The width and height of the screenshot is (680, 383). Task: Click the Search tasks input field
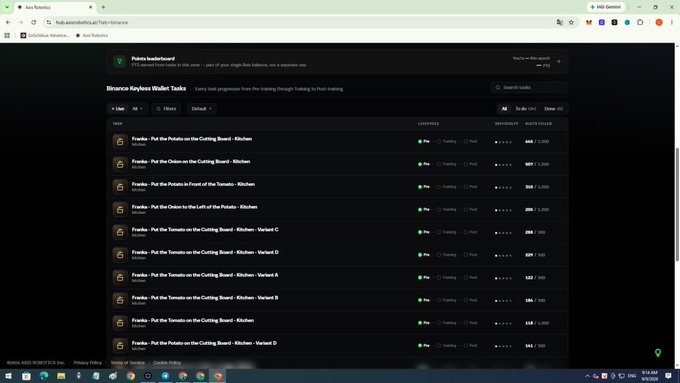[x=530, y=88]
